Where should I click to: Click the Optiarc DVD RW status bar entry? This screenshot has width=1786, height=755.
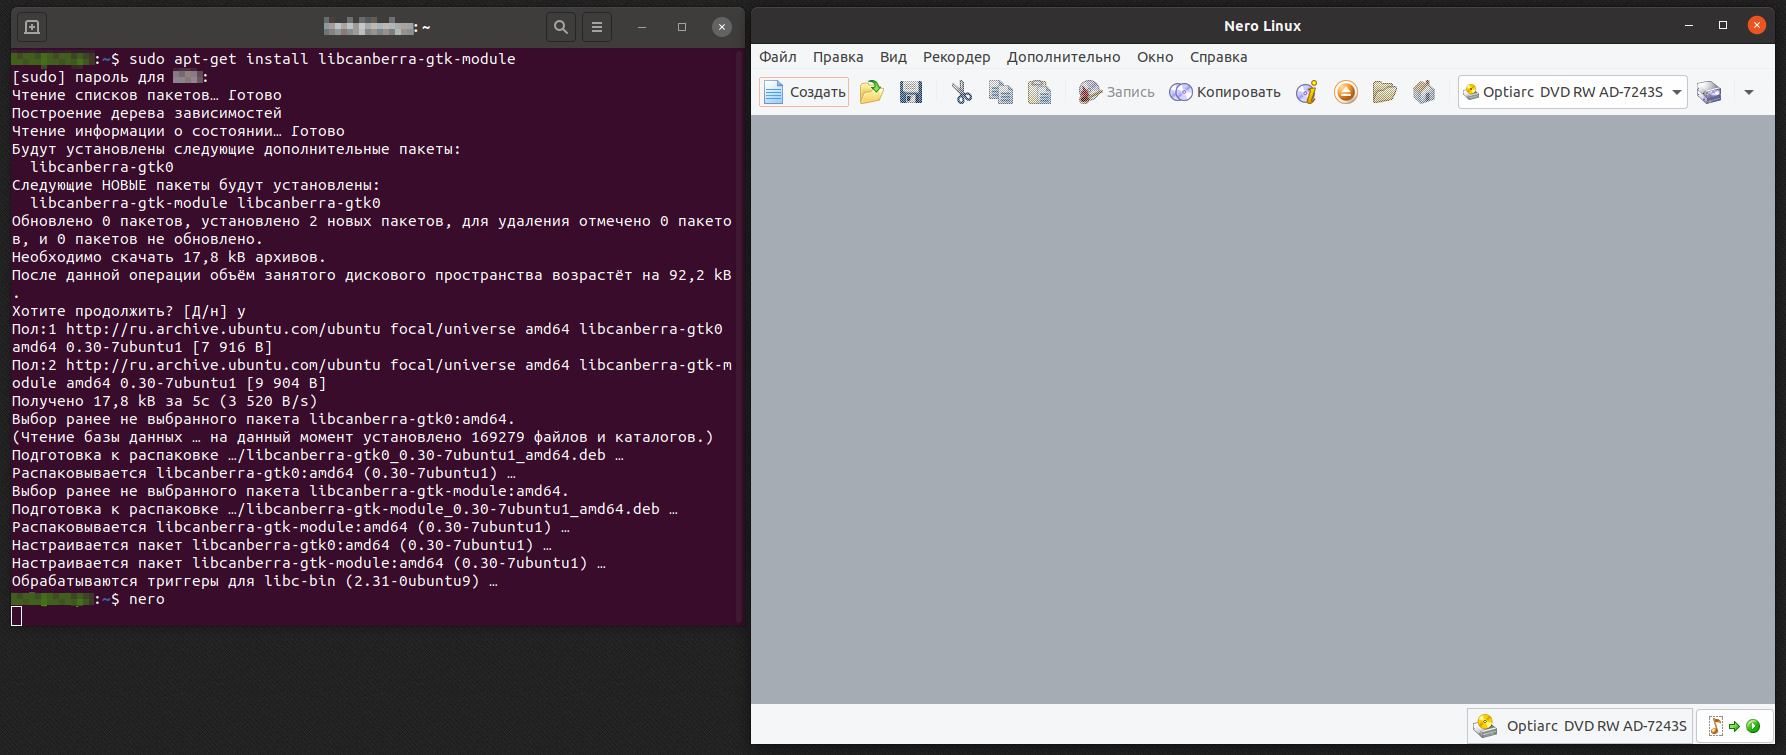(1580, 726)
